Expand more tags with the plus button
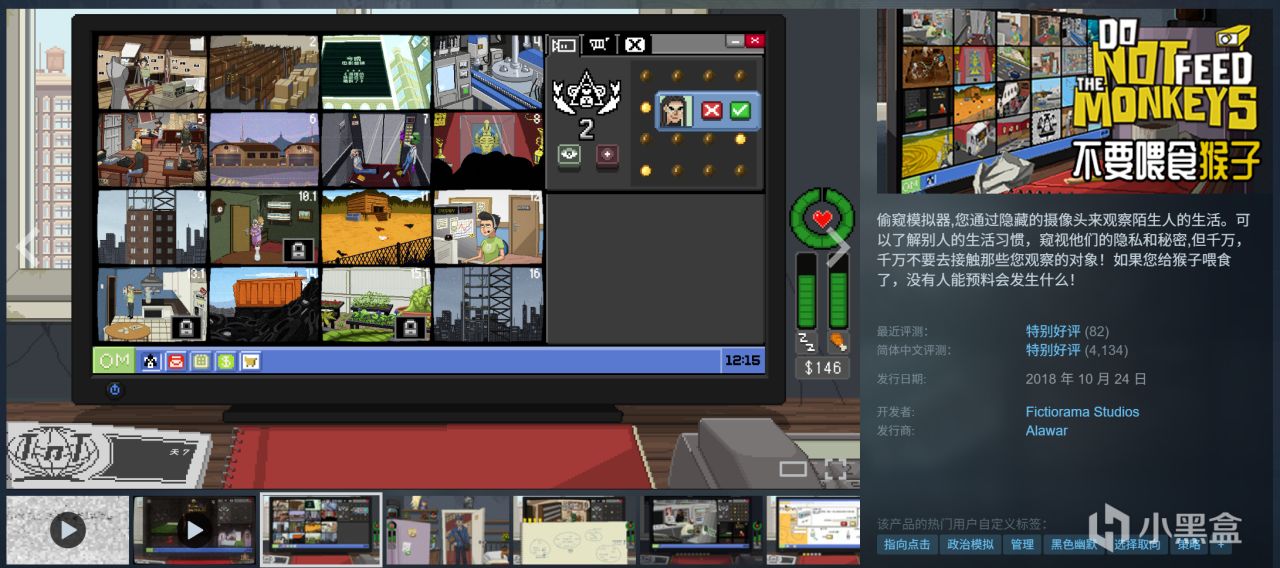The width and height of the screenshot is (1280, 568). (x=1220, y=544)
